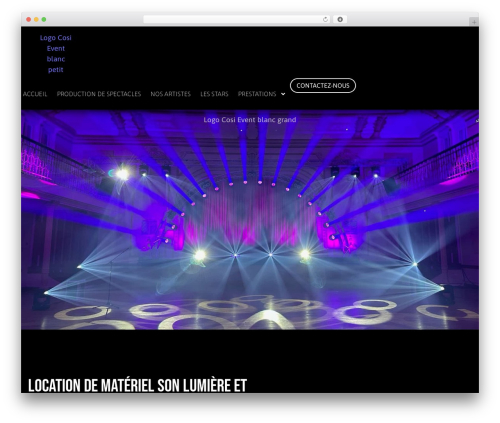Open Production de Spectacles page

[x=99, y=94]
